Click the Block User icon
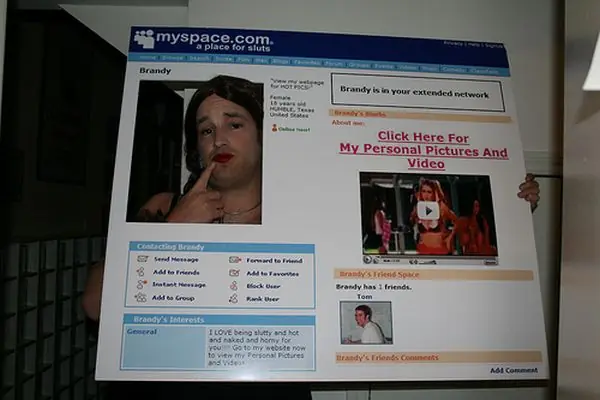The image size is (600, 400). point(234,286)
